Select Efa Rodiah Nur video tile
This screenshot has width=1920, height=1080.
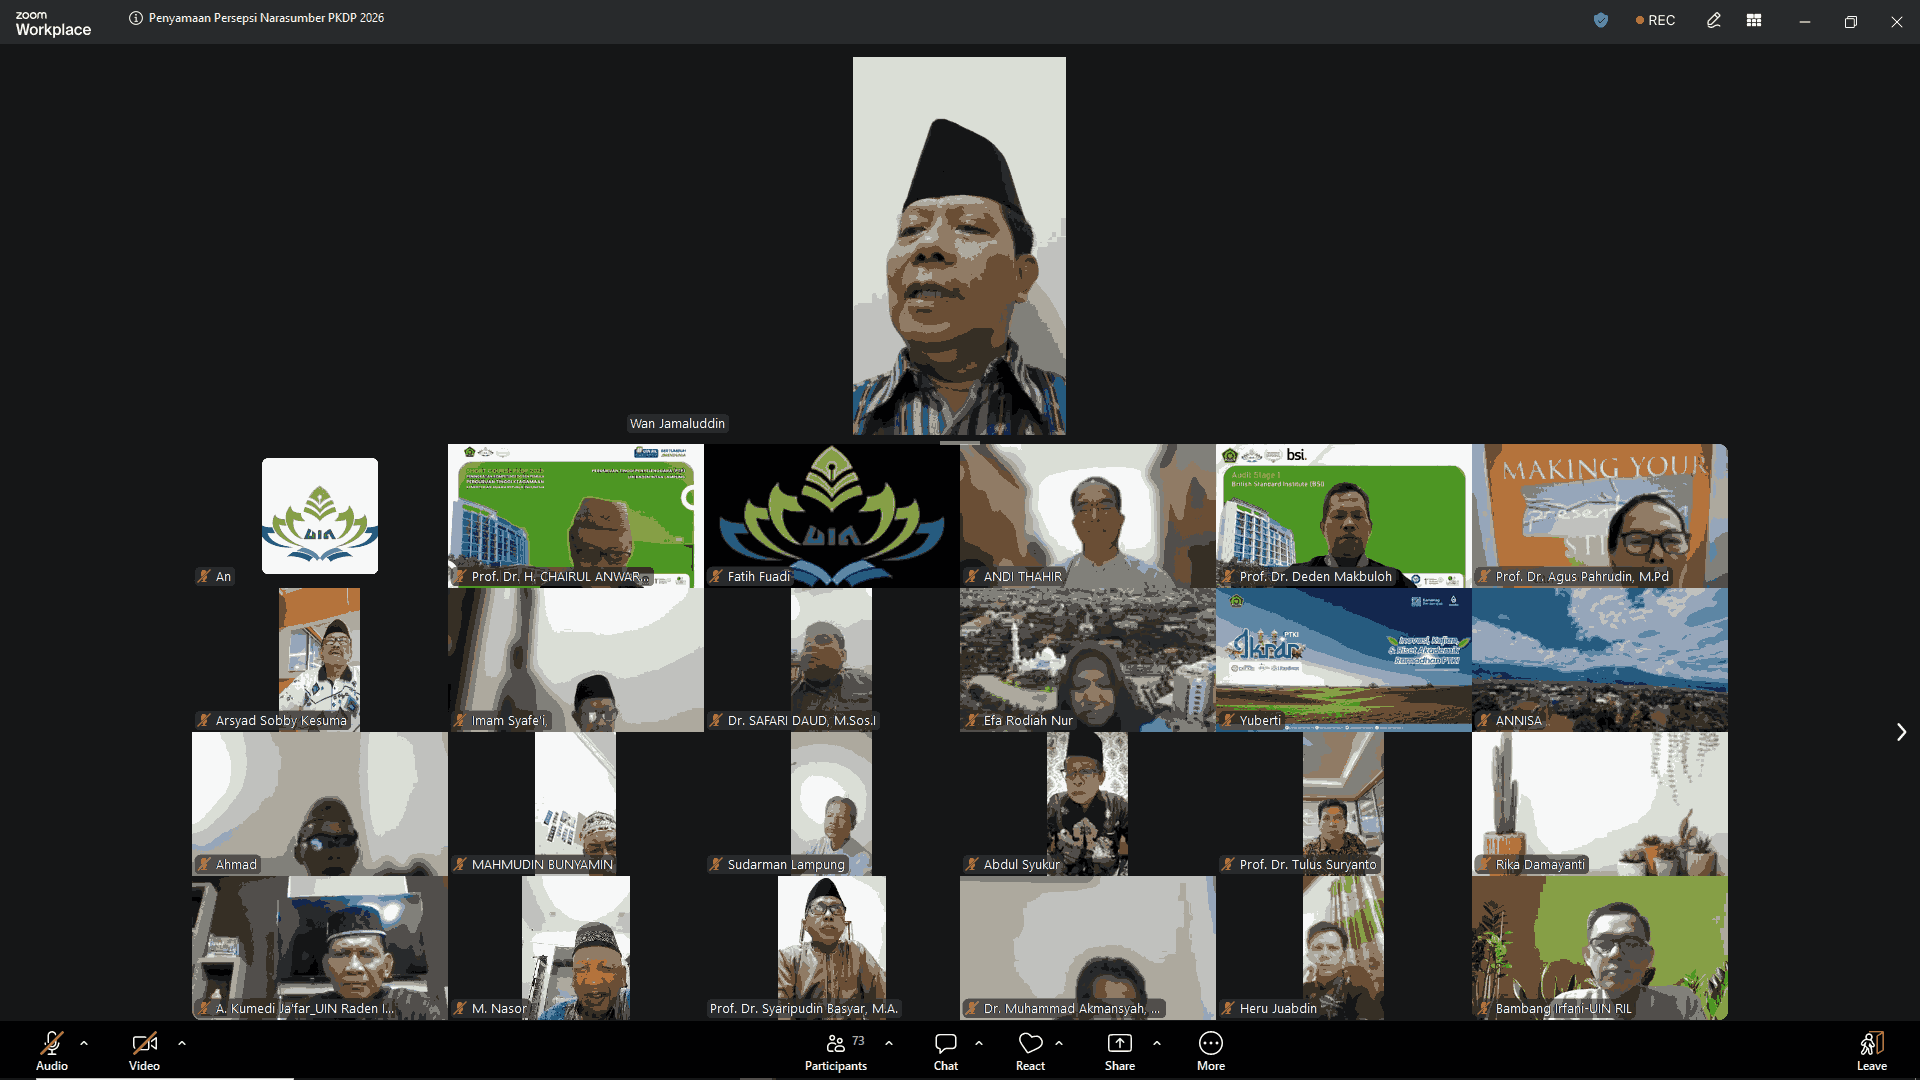coord(1088,660)
